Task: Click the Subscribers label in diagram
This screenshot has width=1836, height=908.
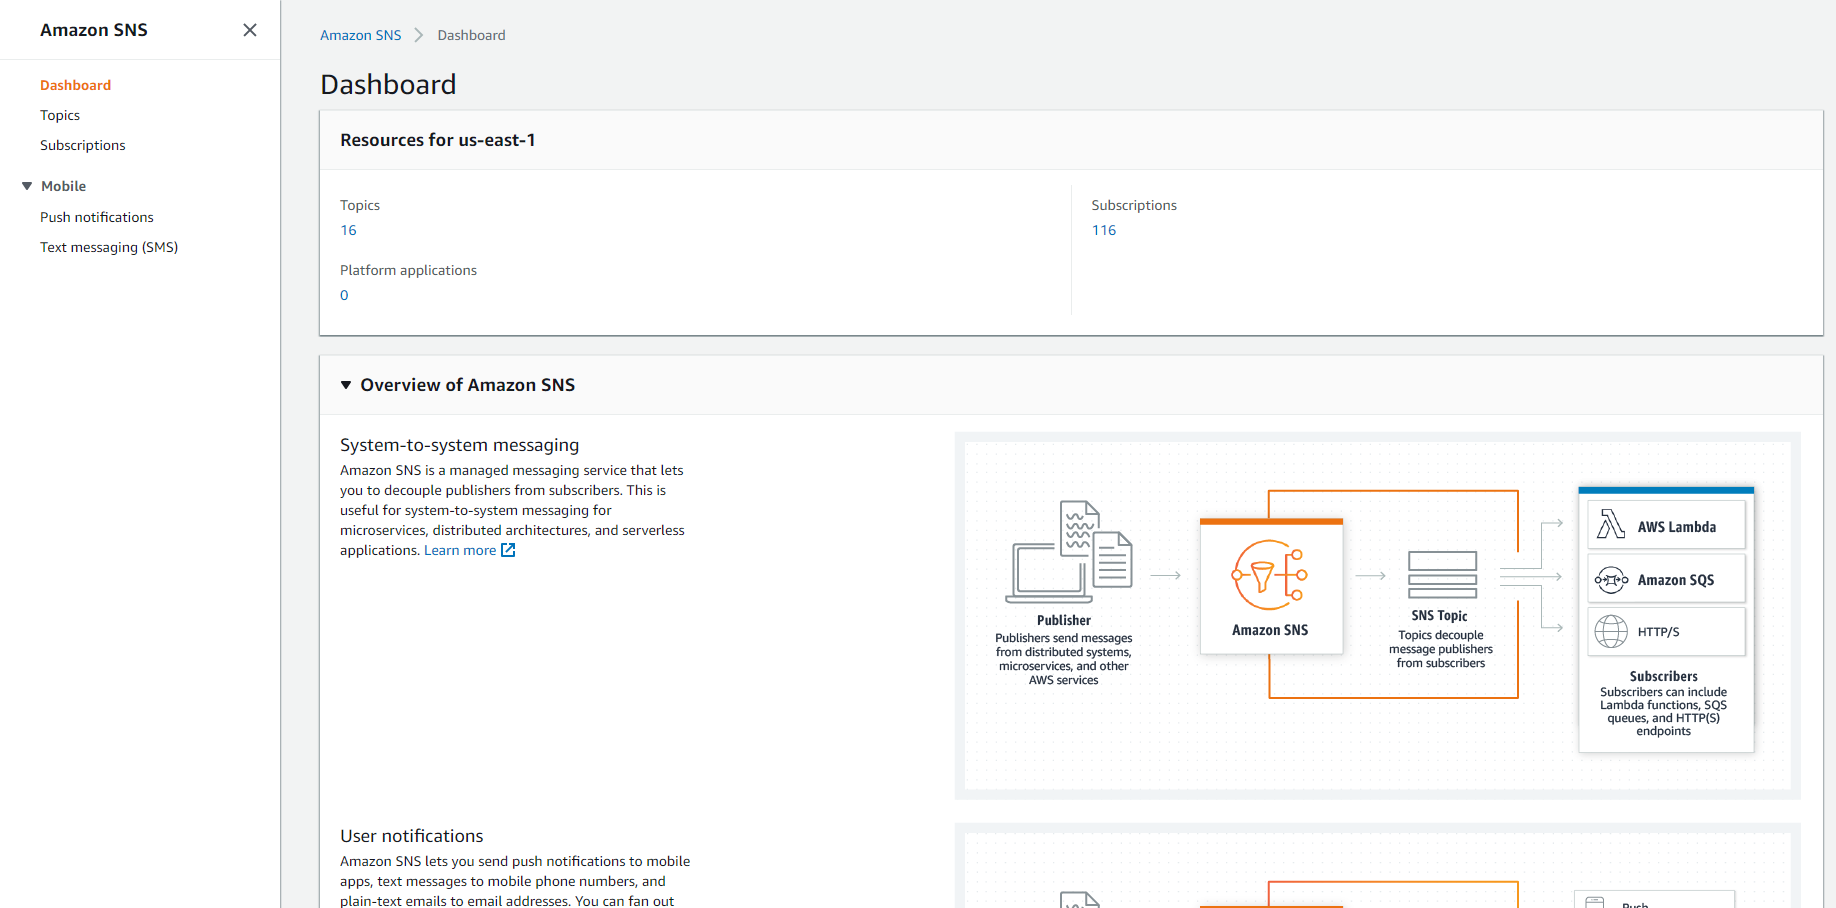Action: pyautogui.click(x=1663, y=677)
